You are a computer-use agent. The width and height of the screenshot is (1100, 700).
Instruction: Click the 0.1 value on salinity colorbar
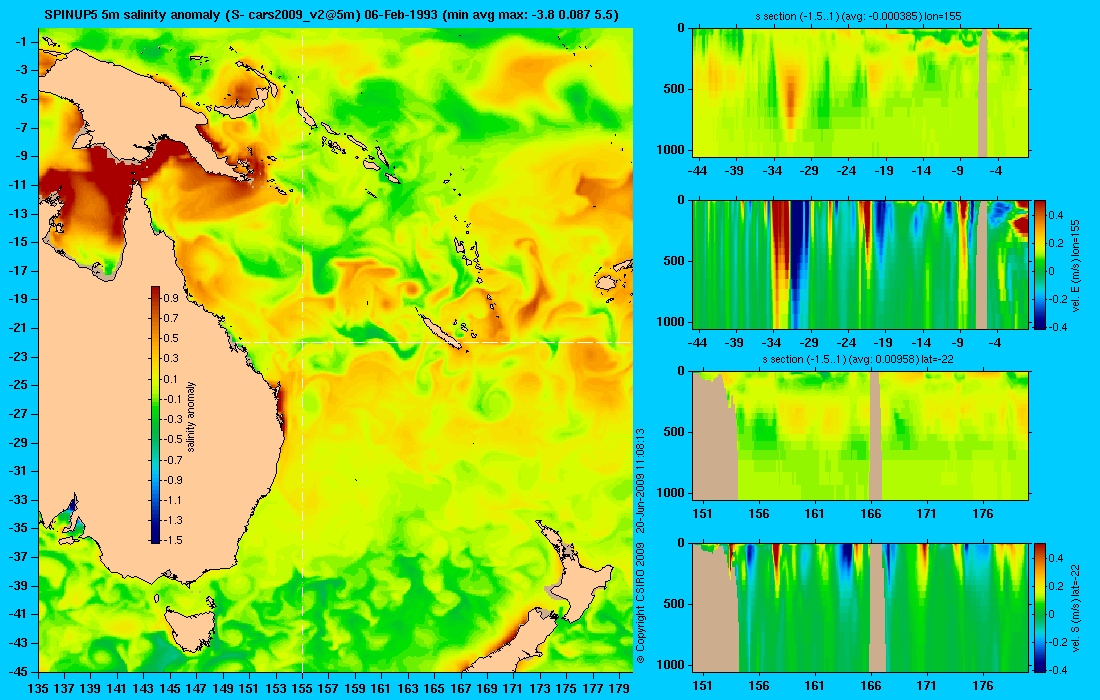pos(171,379)
